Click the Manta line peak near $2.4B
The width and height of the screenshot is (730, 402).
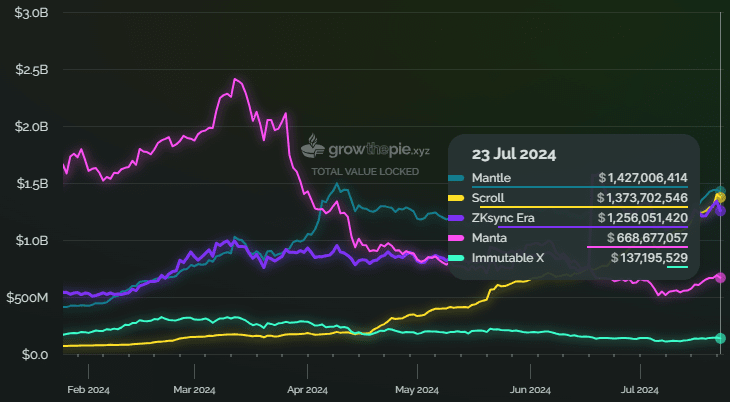click(x=236, y=80)
